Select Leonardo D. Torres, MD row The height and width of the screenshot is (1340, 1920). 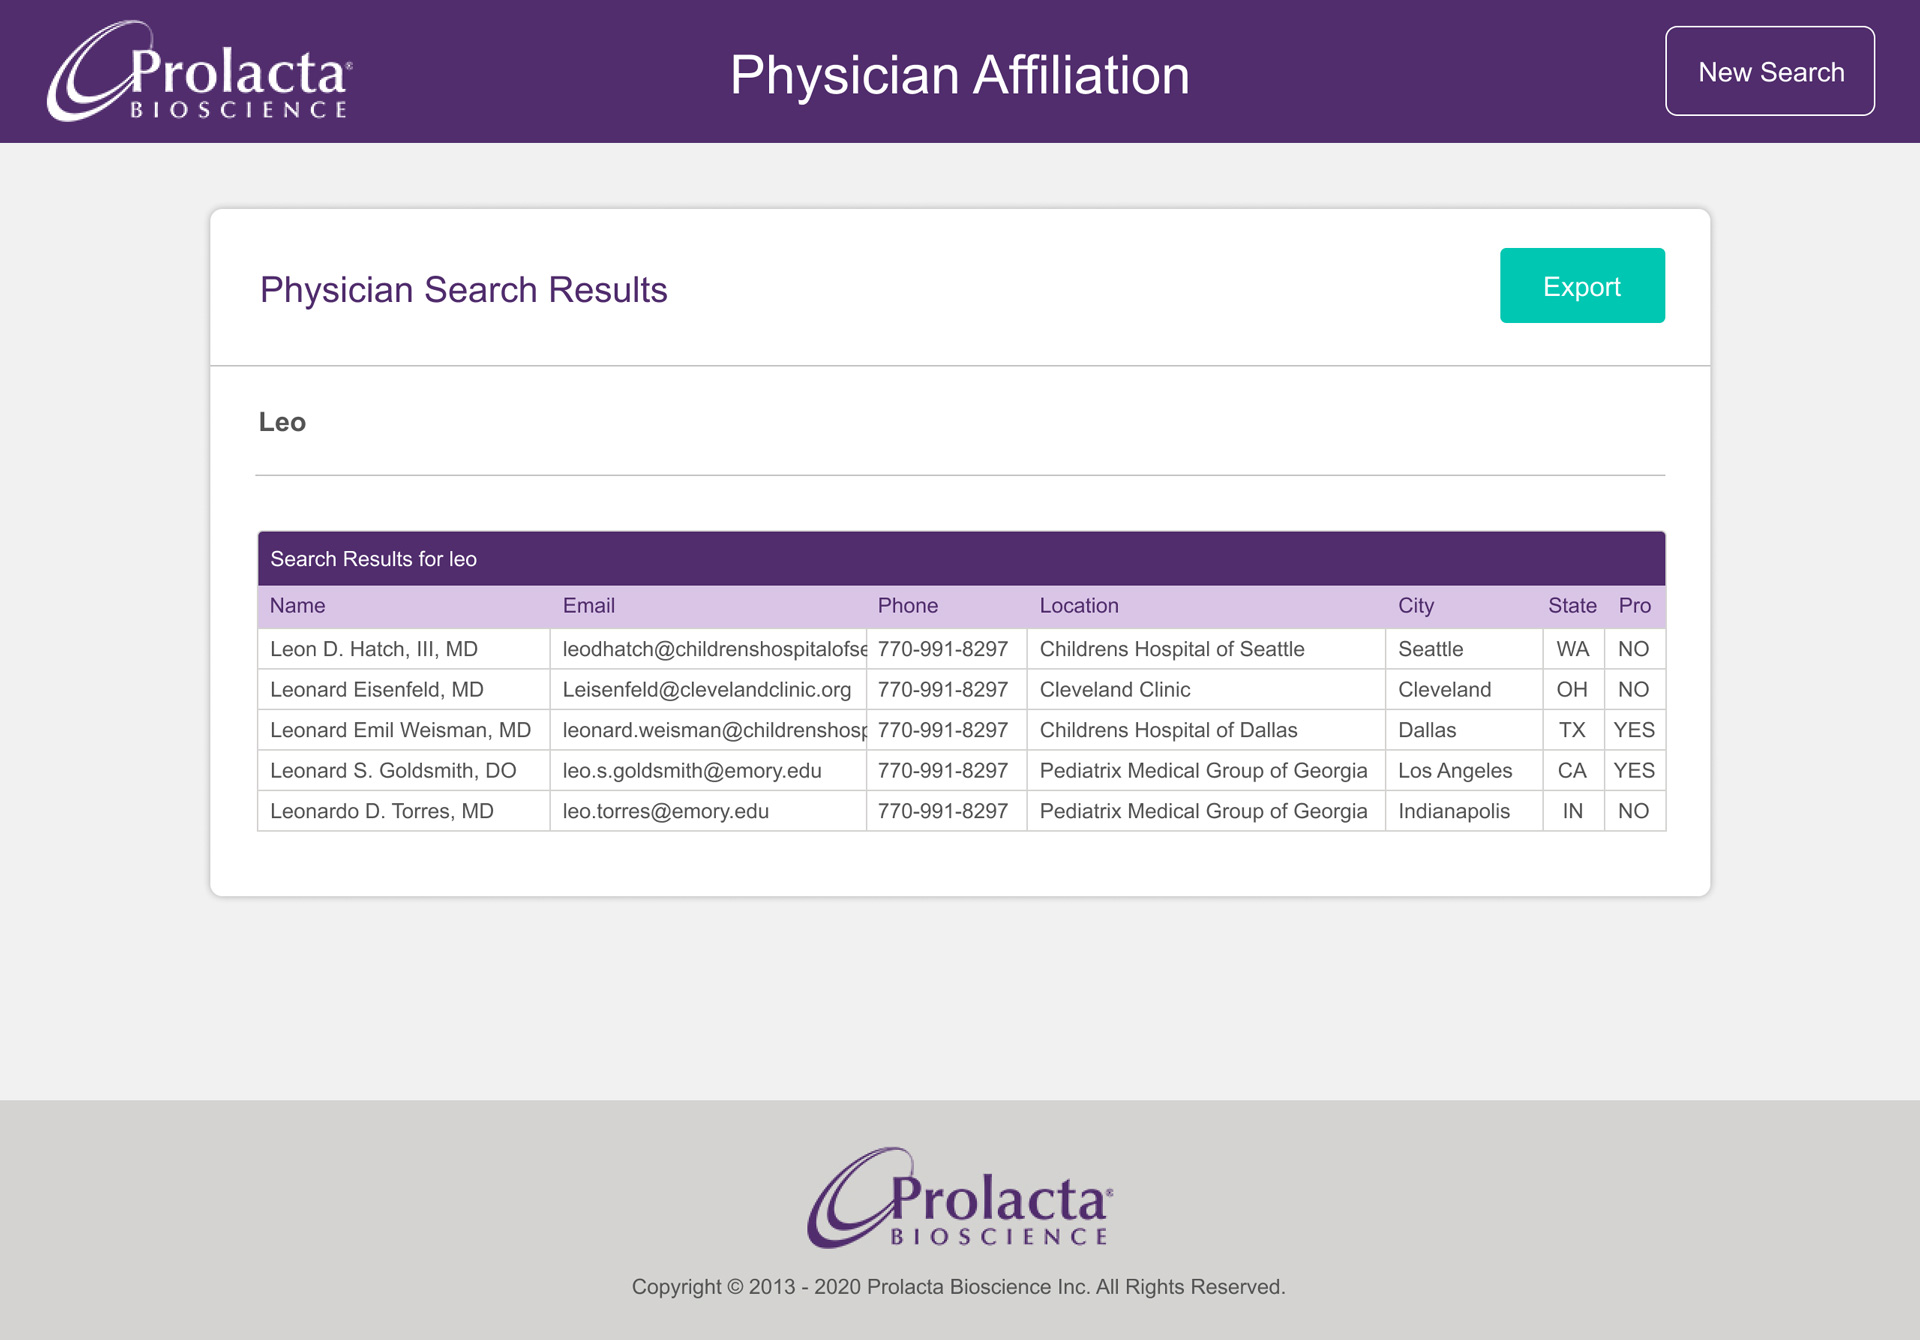[961, 811]
